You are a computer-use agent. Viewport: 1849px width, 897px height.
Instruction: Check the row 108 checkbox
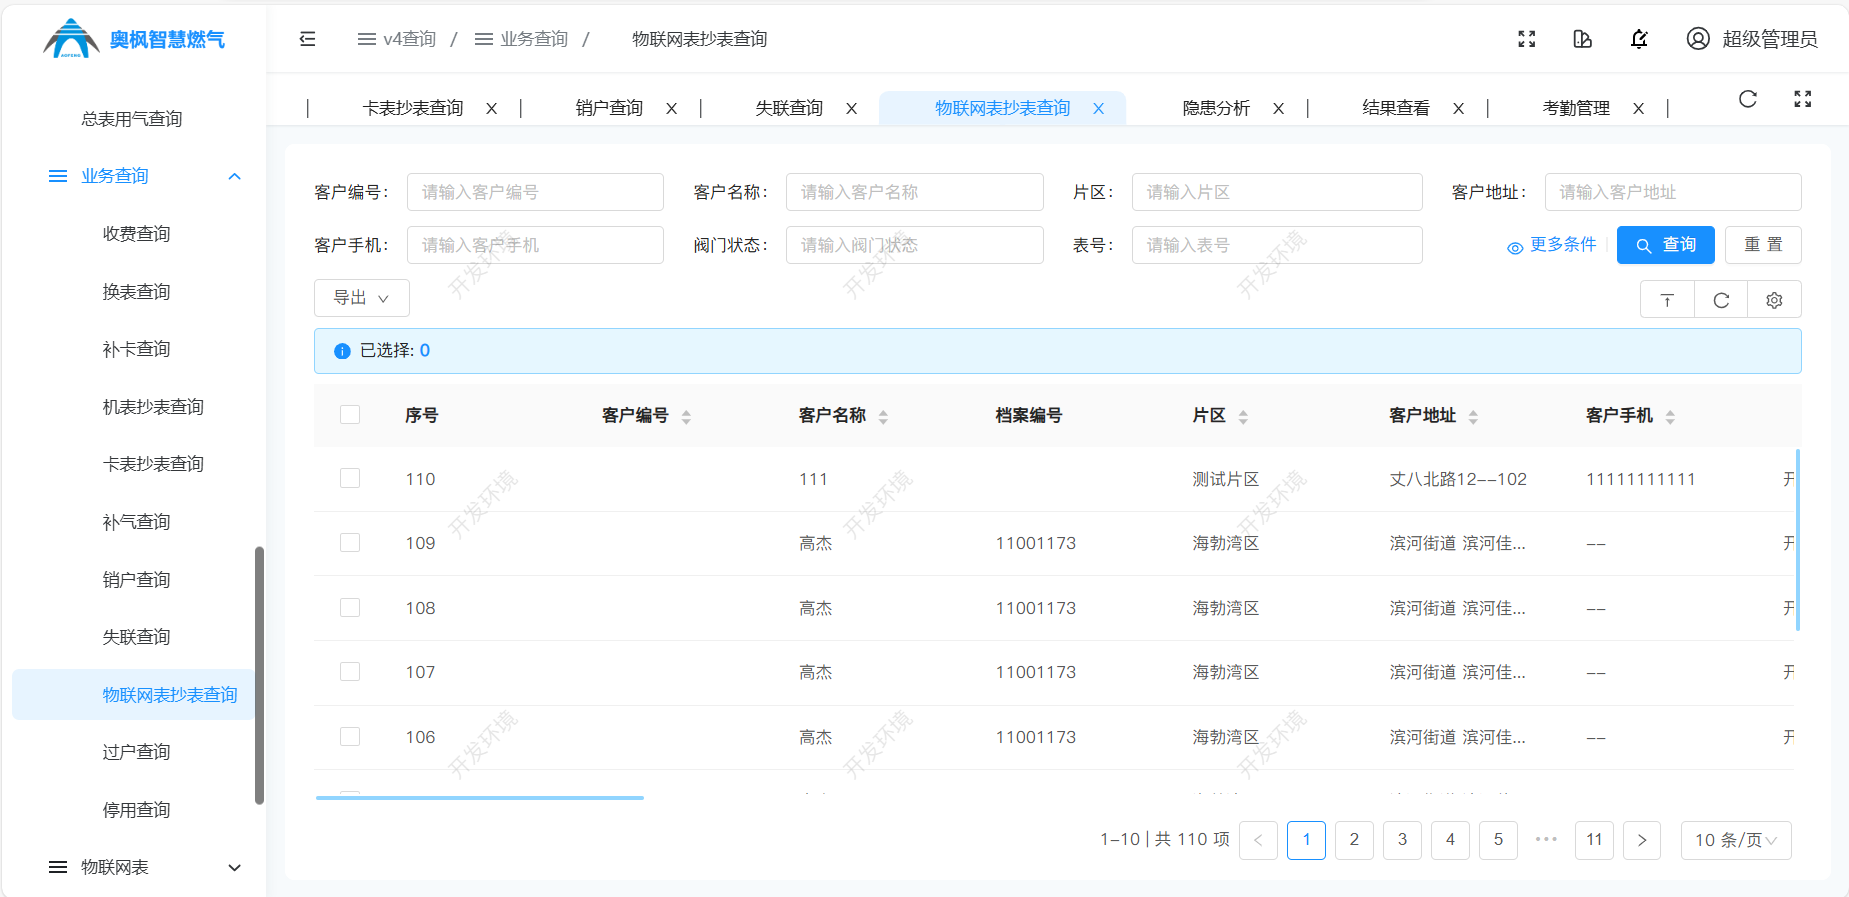pyautogui.click(x=350, y=607)
